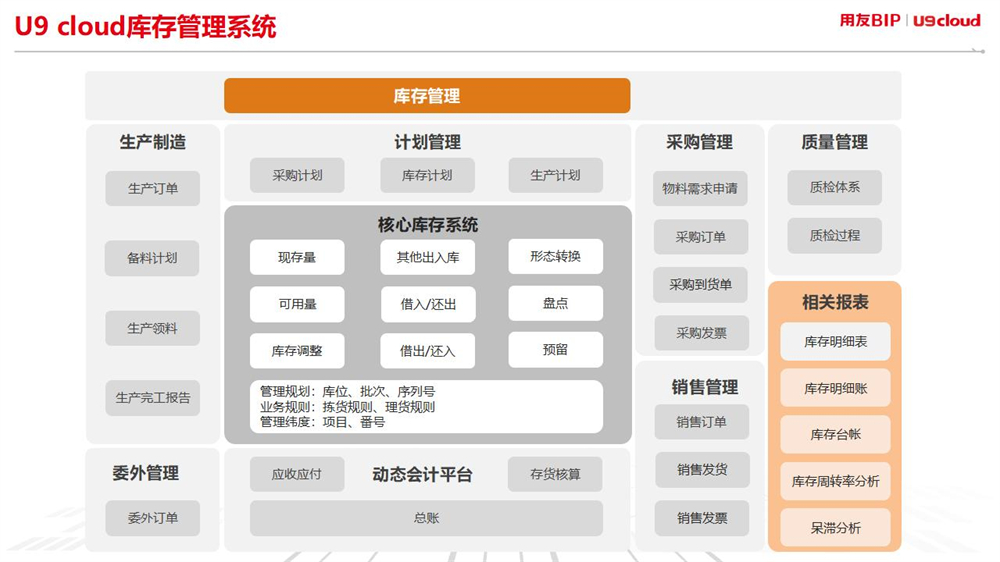
Task: Click the 委外订单 box
Action: click(x=152, y=518)
